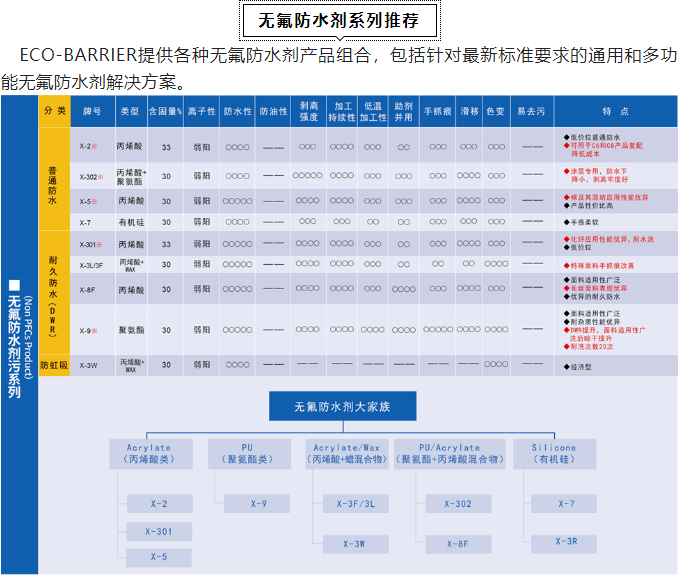Screen dimensions: 679x577
Task: Click the X-301 box in family tree
Action: click(159, 531)
